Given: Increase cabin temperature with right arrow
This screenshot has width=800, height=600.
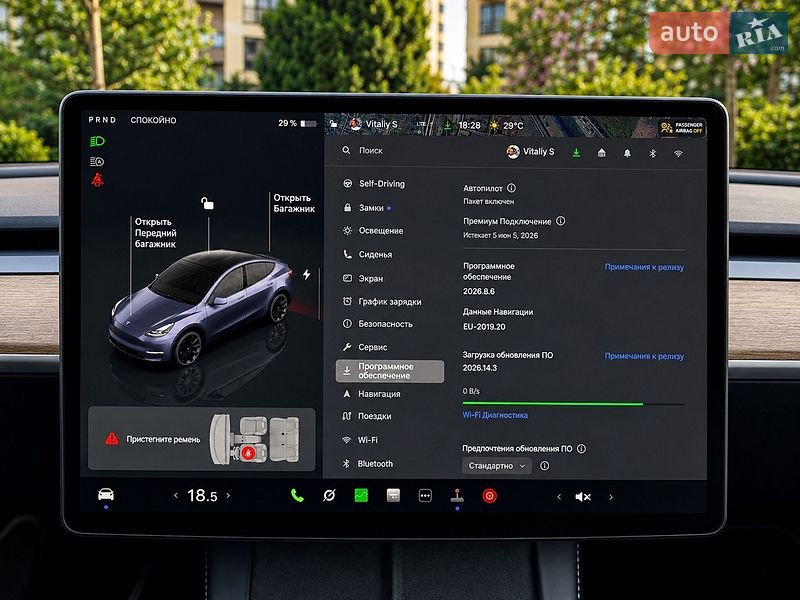Looking at the screenshot, I should click(228, 495).
